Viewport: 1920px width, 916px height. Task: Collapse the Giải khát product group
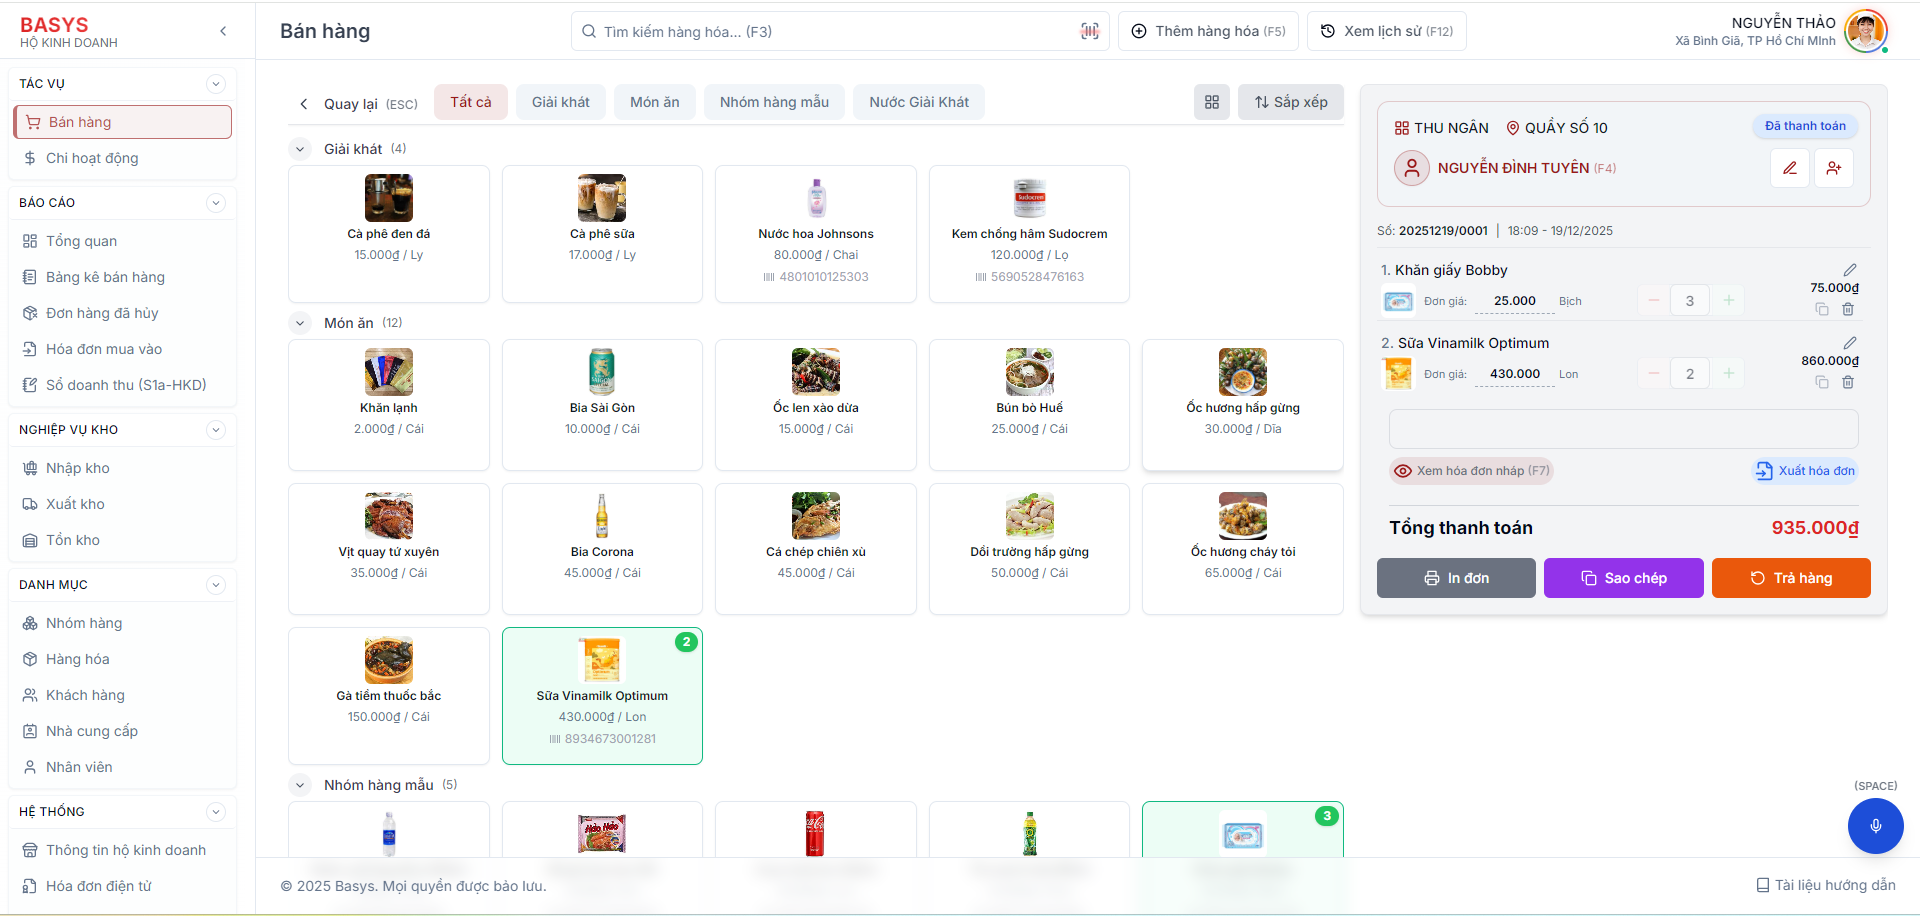click(300, 149)
